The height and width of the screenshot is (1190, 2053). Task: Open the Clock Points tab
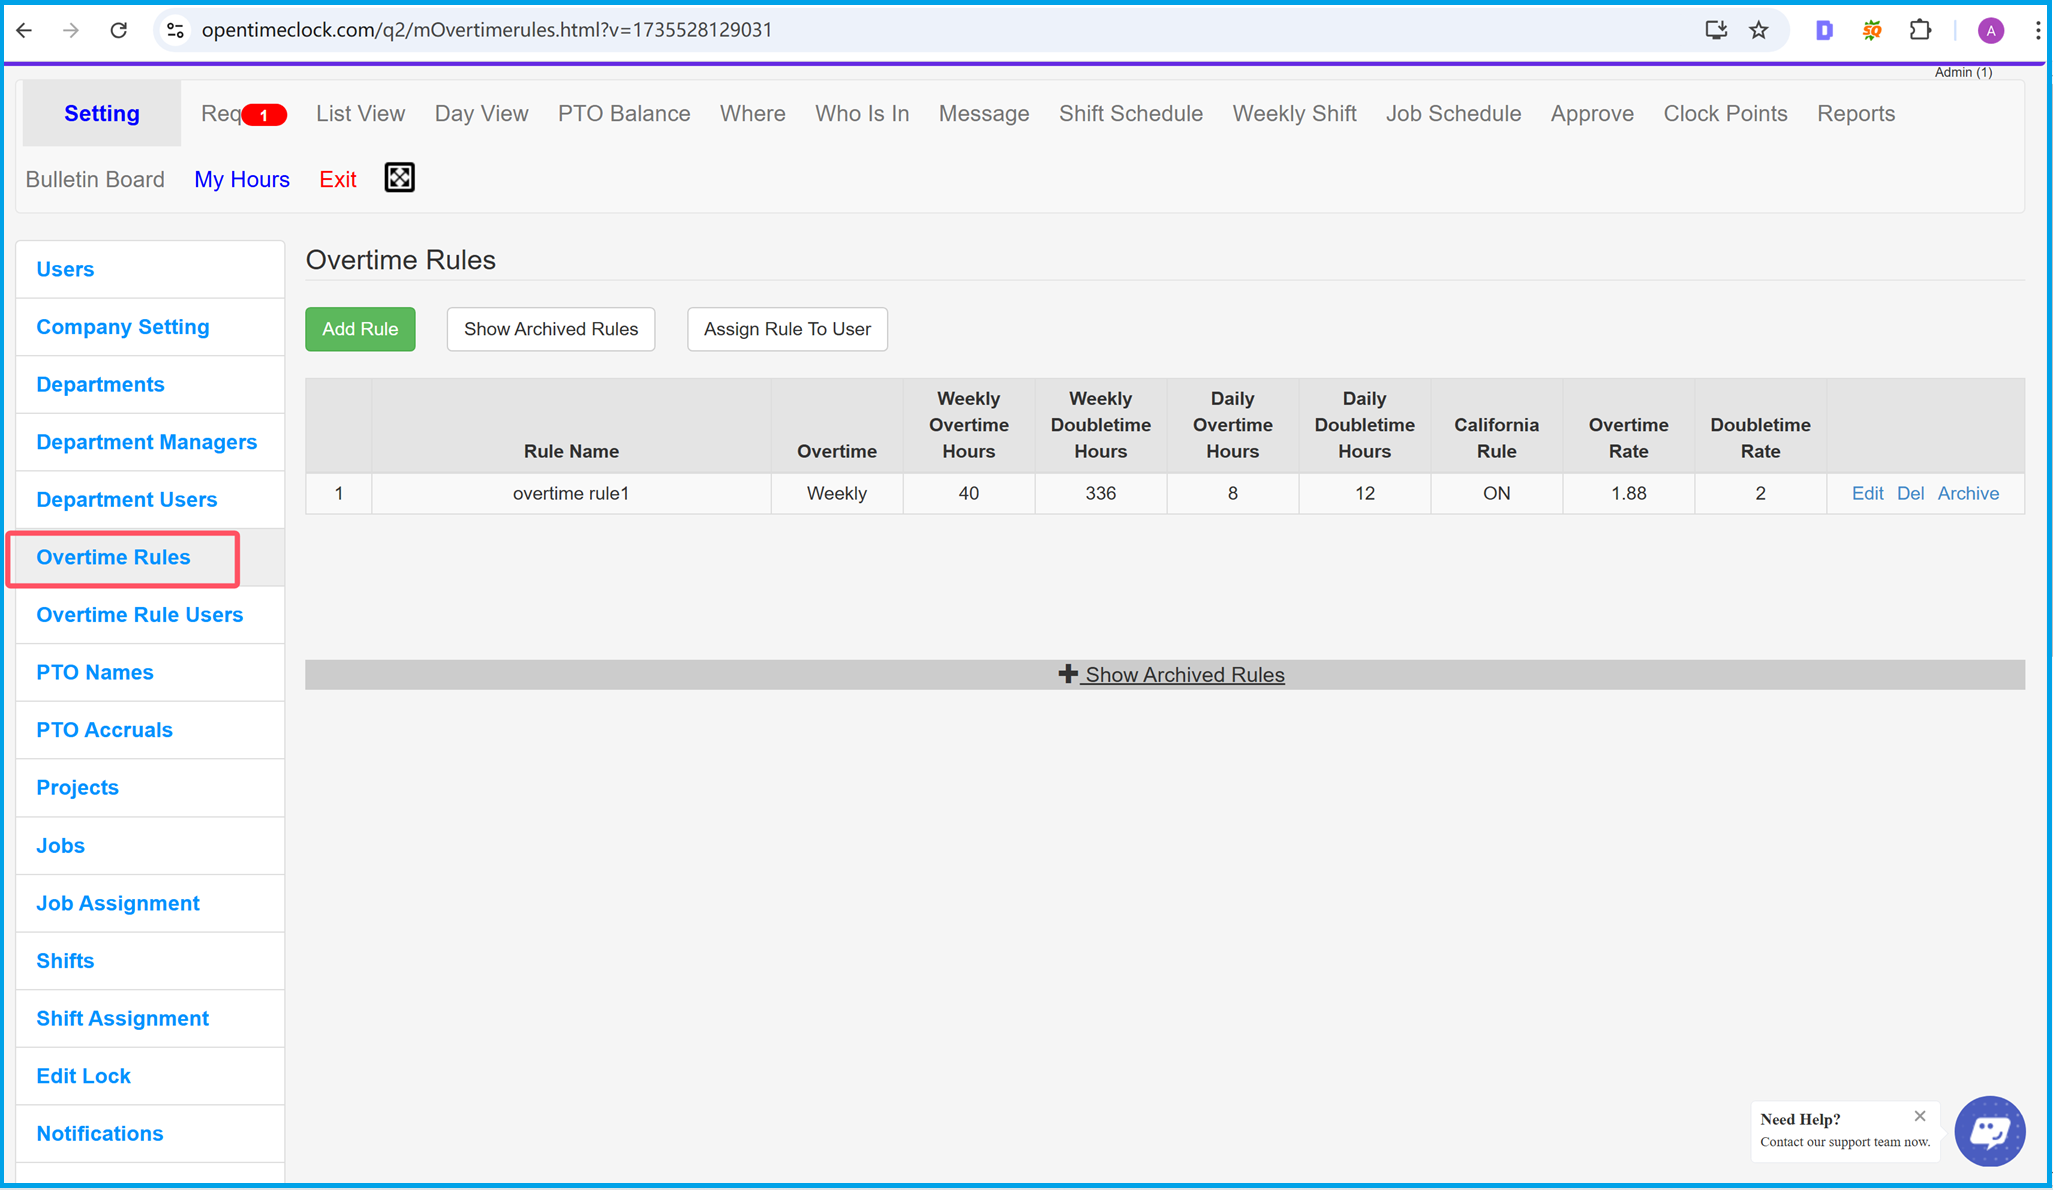pyautogui.click(x=1725, y=113)
